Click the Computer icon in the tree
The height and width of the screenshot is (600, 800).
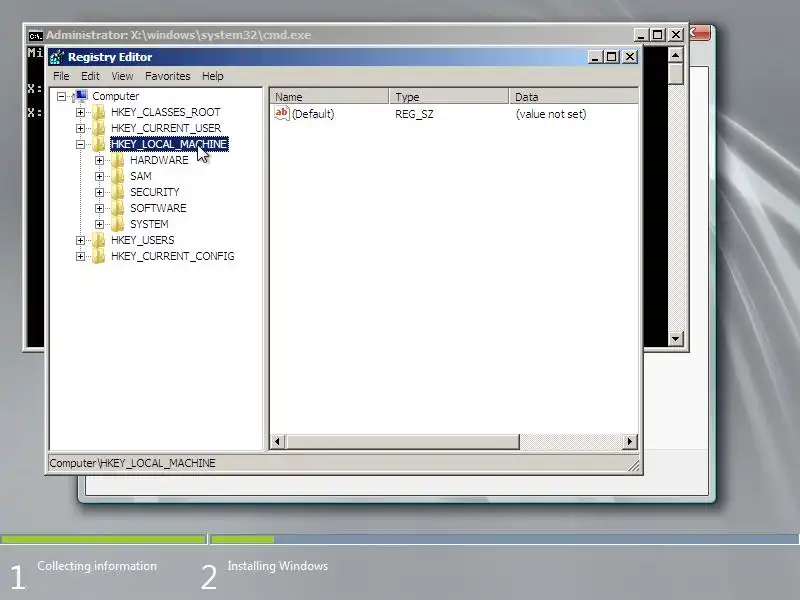tap(81, 96)
